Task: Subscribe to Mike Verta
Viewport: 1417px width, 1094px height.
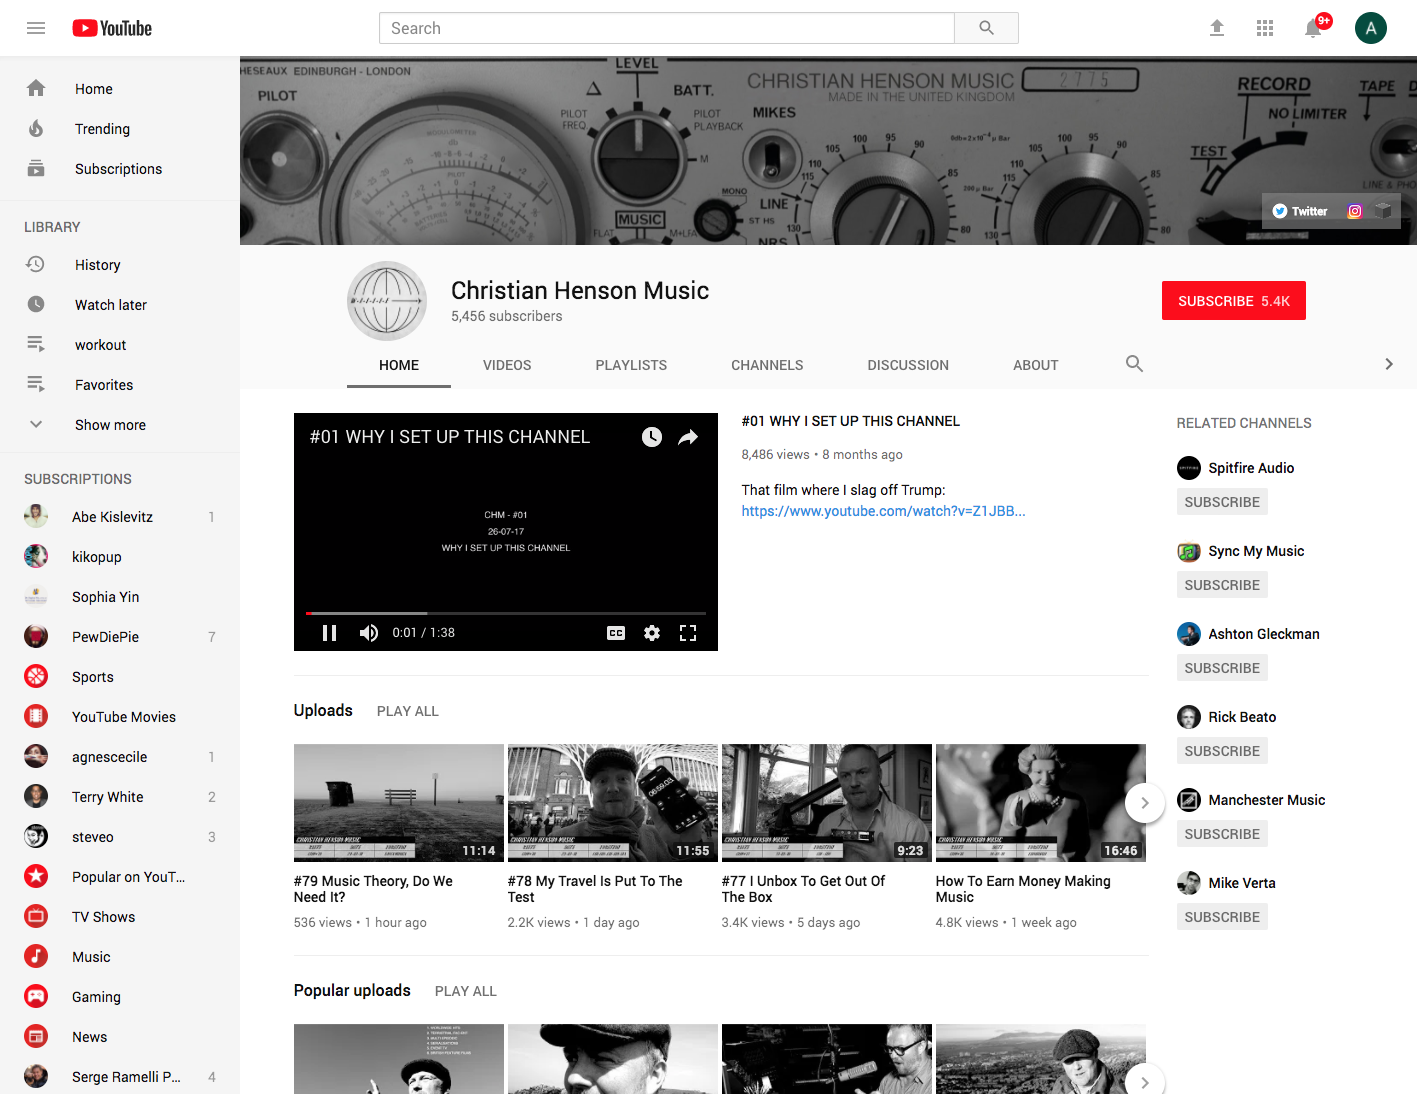Action: coord(1222,917)
